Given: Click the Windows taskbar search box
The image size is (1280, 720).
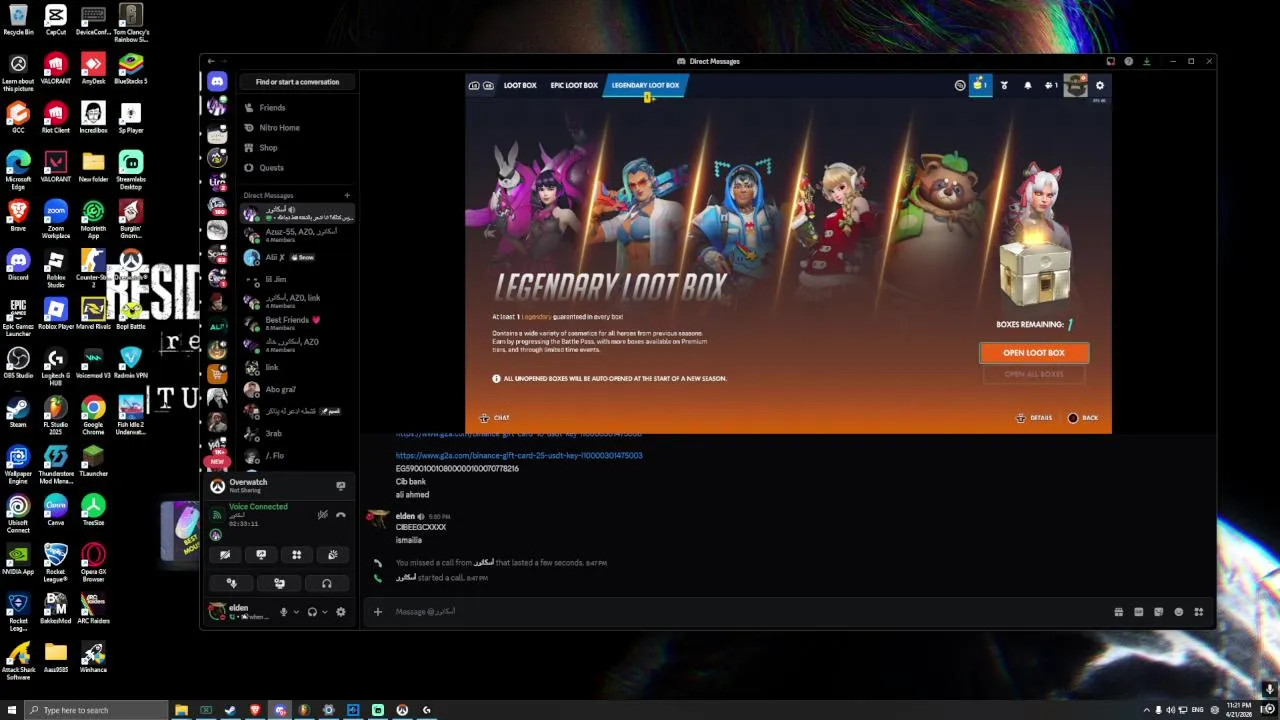Looking at the screenshot, I should coord(96,710).
